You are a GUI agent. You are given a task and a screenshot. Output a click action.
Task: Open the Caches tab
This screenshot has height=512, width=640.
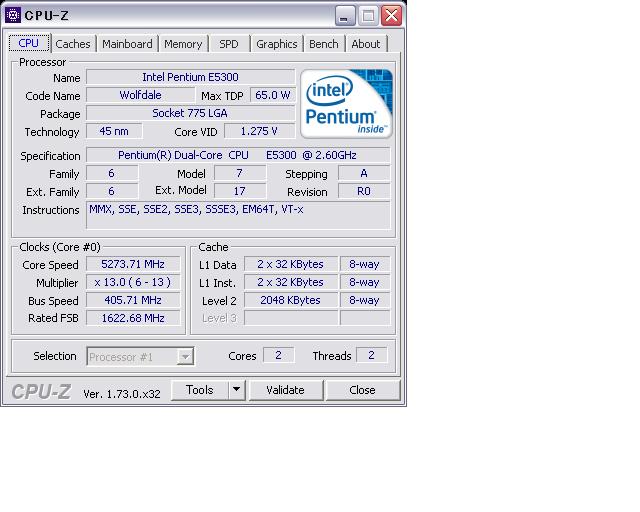(x=73, y=44)
